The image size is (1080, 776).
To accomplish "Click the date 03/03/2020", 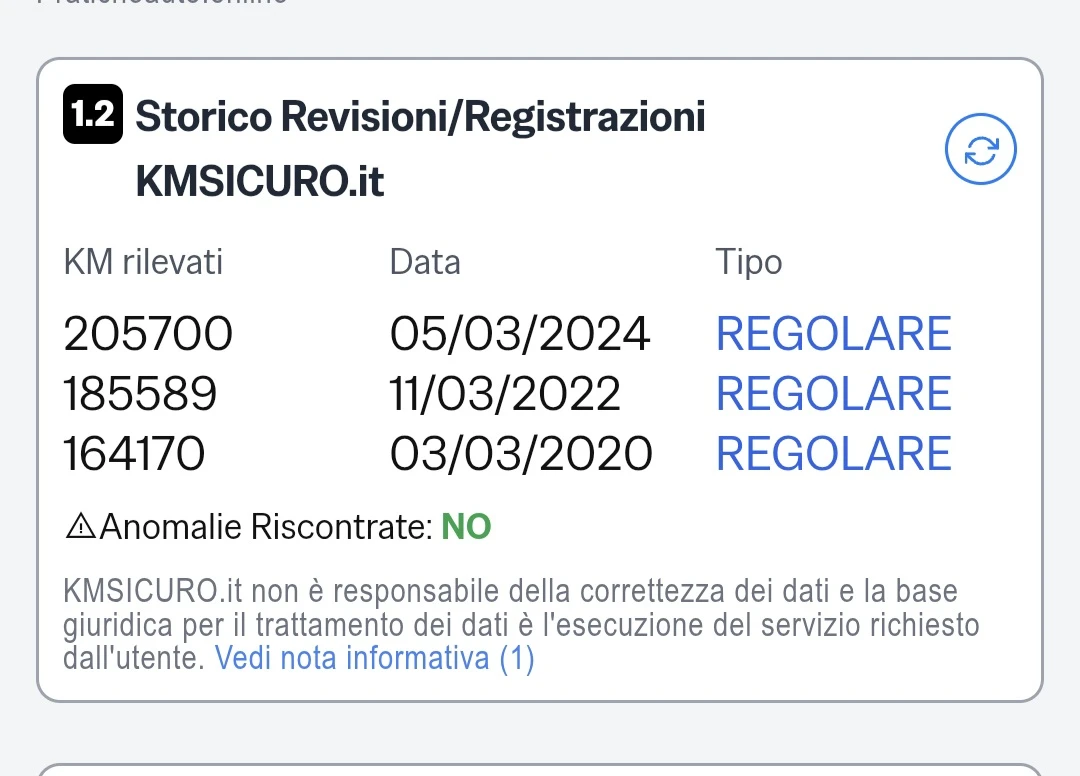I will pyautogui.click(x=521, y=454).
